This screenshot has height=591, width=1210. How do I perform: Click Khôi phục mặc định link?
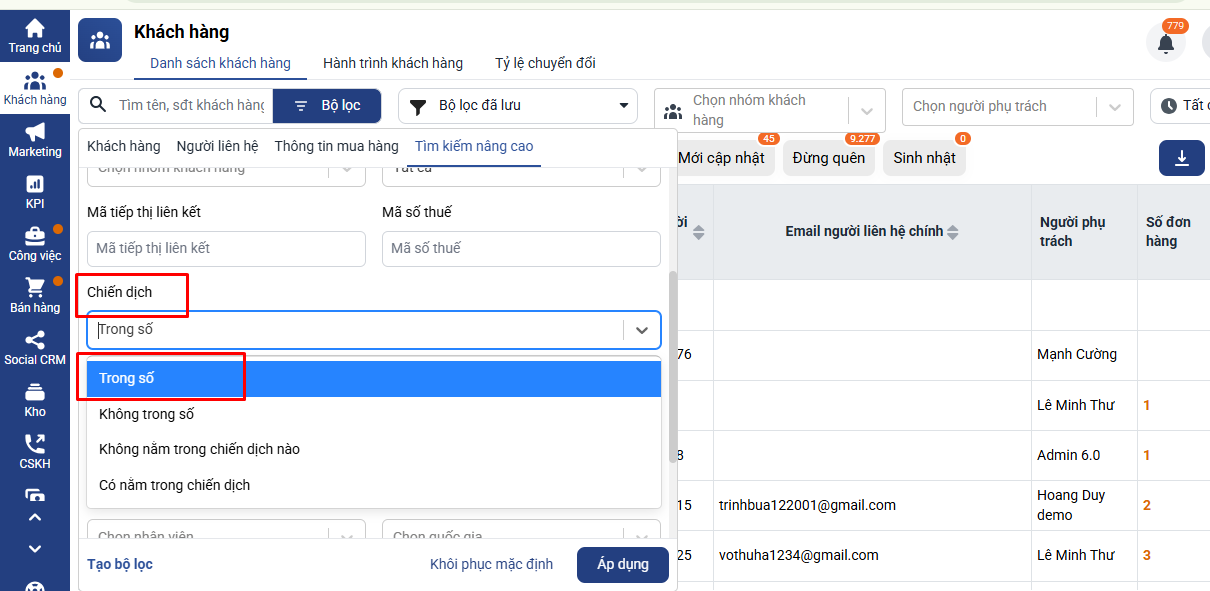coord(491,564)
